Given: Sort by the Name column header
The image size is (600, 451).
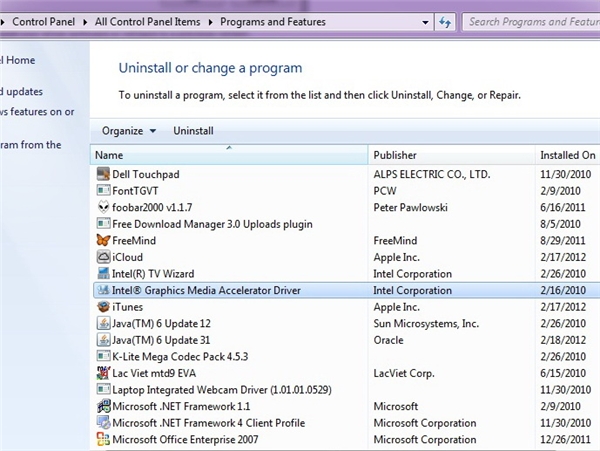Looking at the screenshot, I should (x=229, y=155).
